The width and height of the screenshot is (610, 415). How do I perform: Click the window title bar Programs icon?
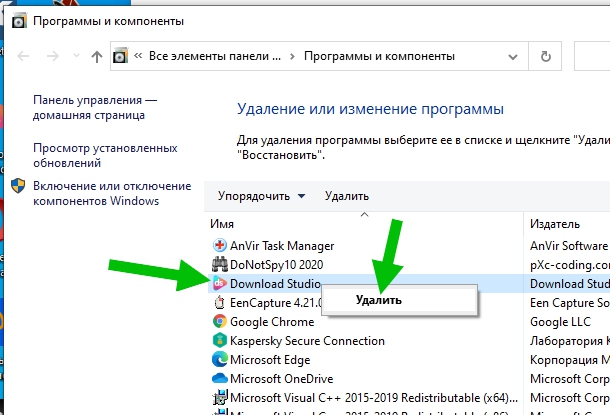pos(19,21)
